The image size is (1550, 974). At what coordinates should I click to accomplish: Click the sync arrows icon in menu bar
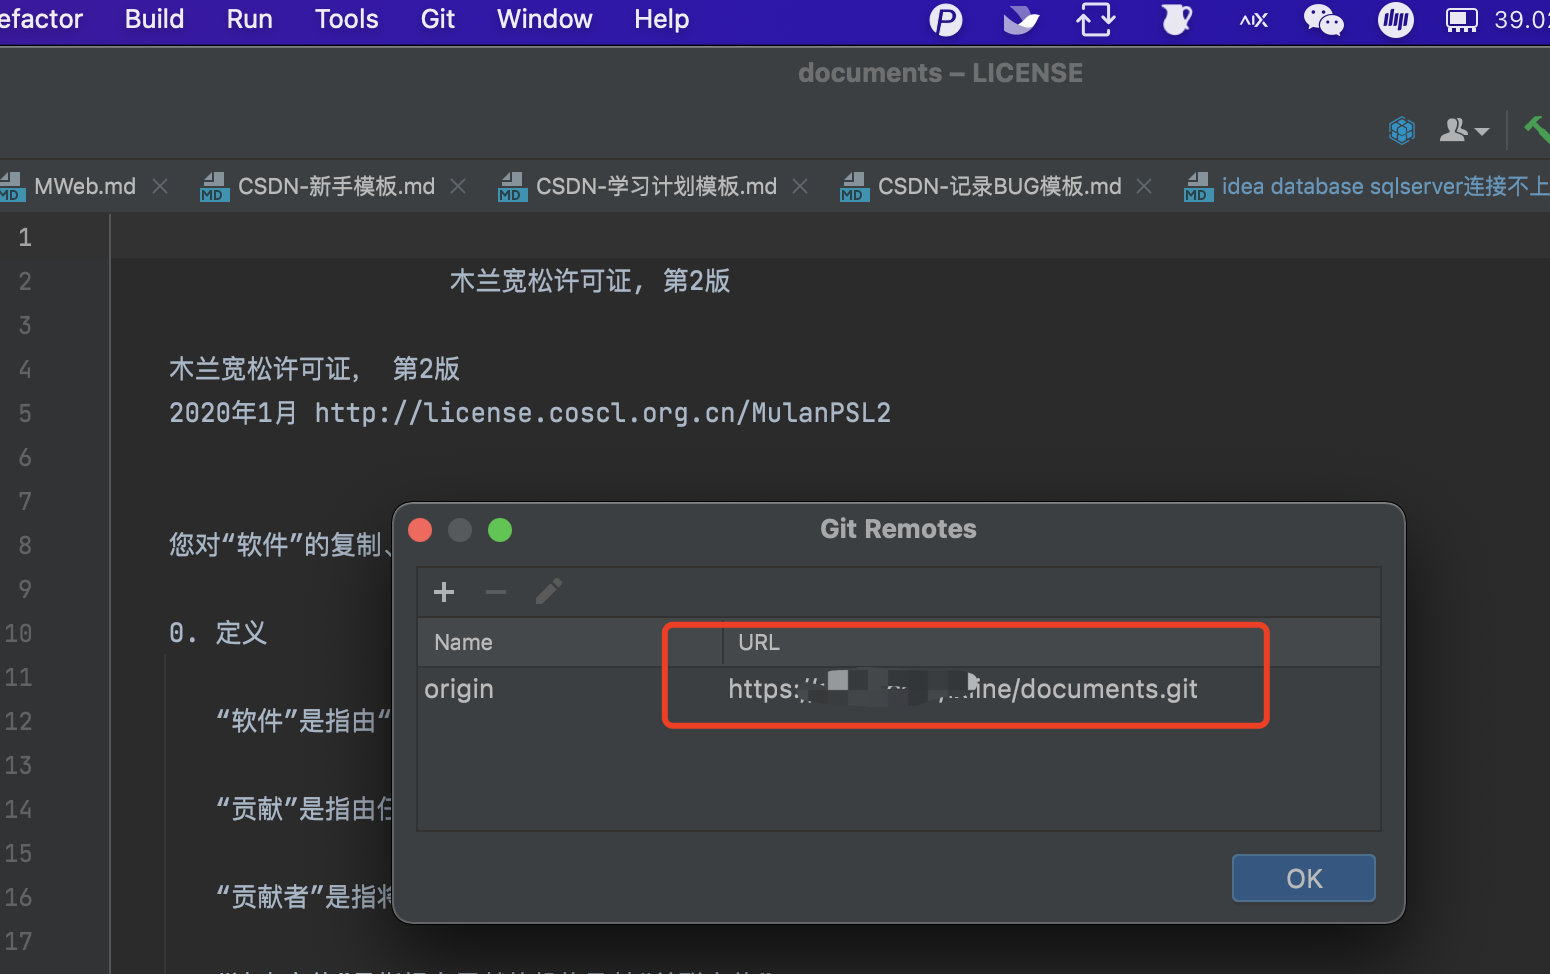click(1095, 19)
